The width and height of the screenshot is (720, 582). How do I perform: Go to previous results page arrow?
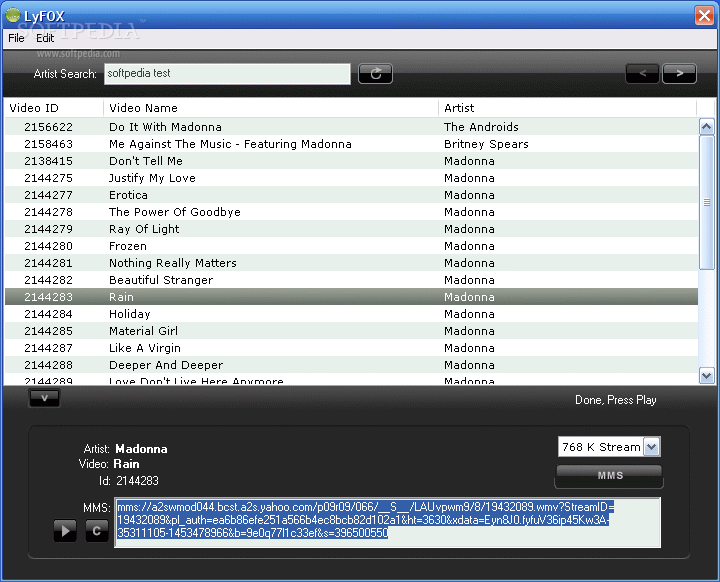pos(642,73)
